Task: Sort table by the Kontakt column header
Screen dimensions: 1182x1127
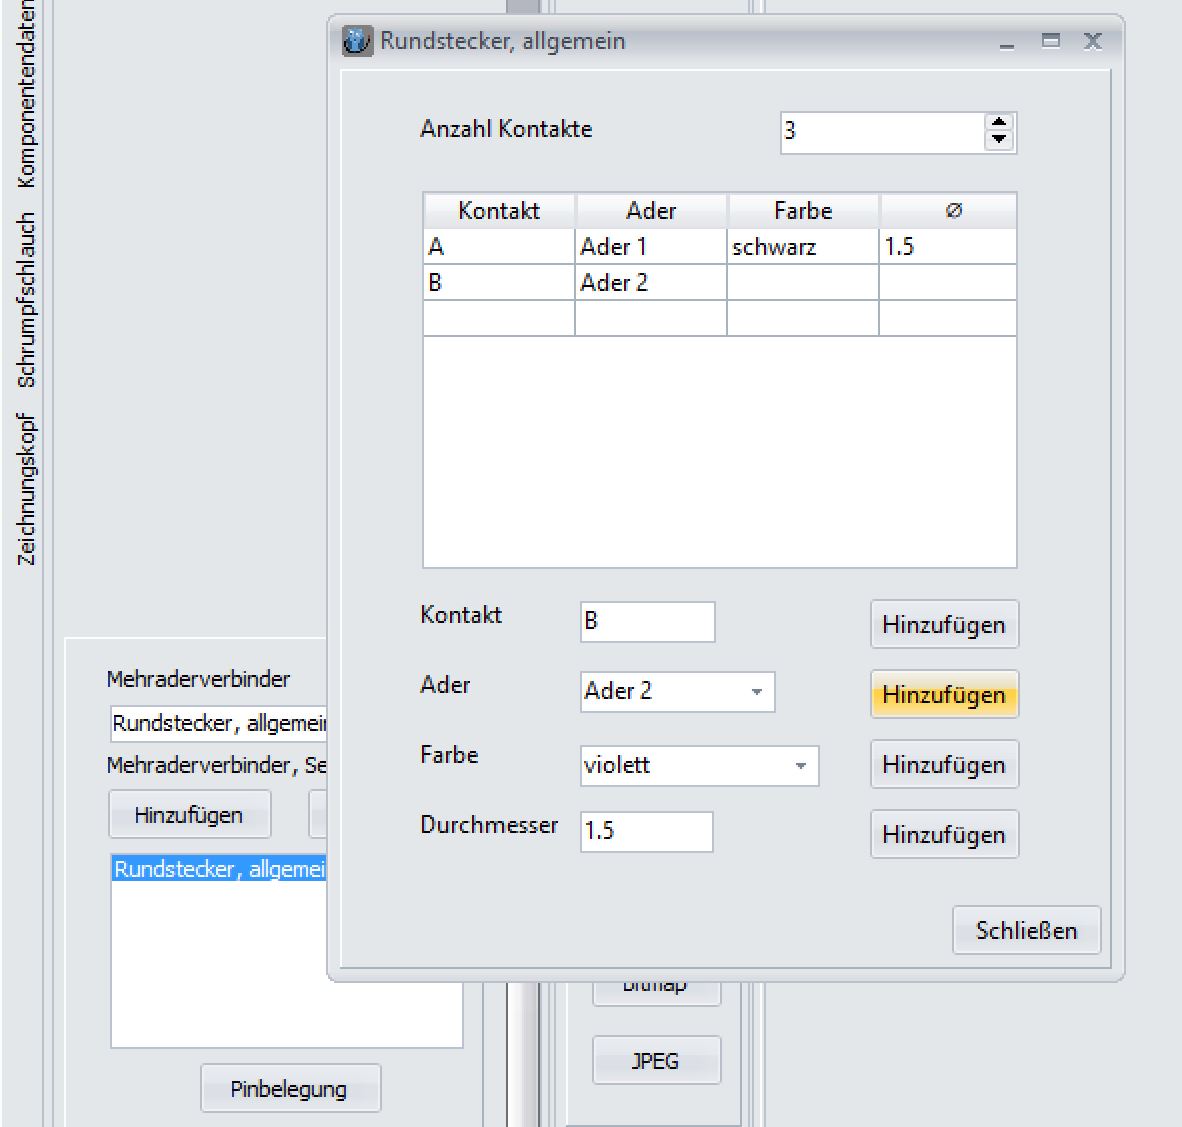Action: click(498, 211)
